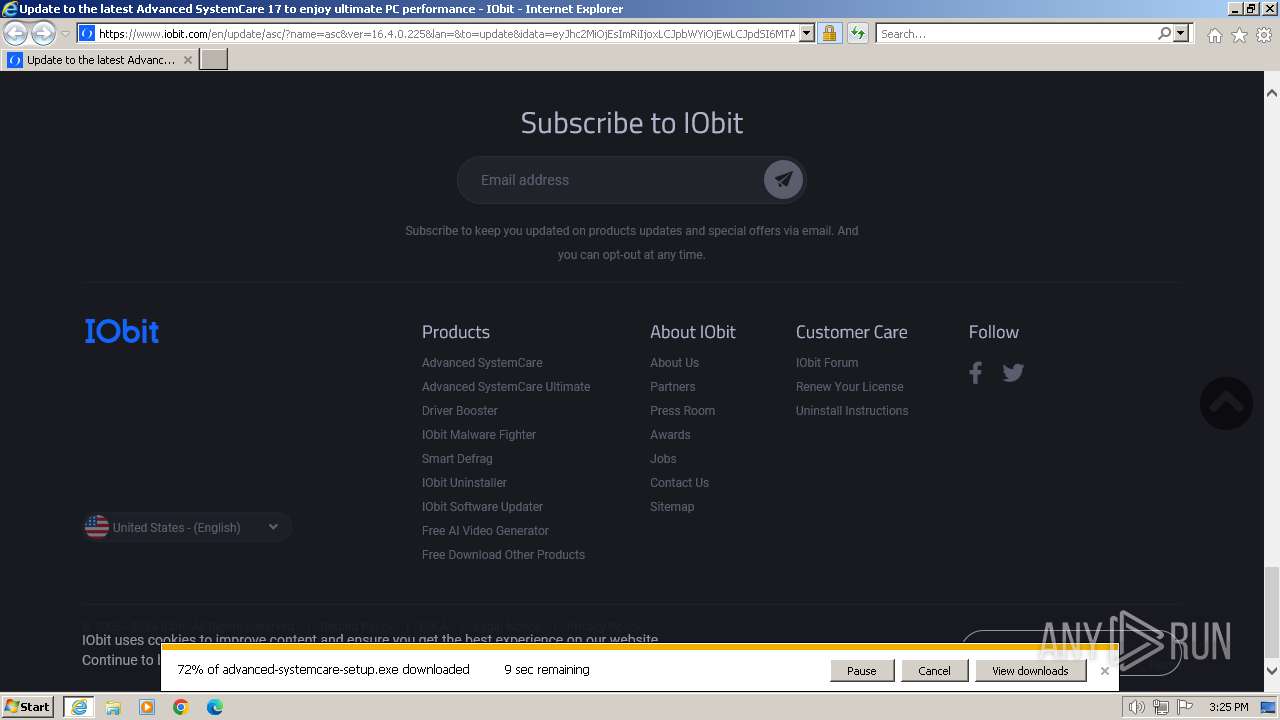Image resolution: width=1280 pixels, height=720 pixels.
Task: Click the security lock icon in address bar
Action: point(829,33)
